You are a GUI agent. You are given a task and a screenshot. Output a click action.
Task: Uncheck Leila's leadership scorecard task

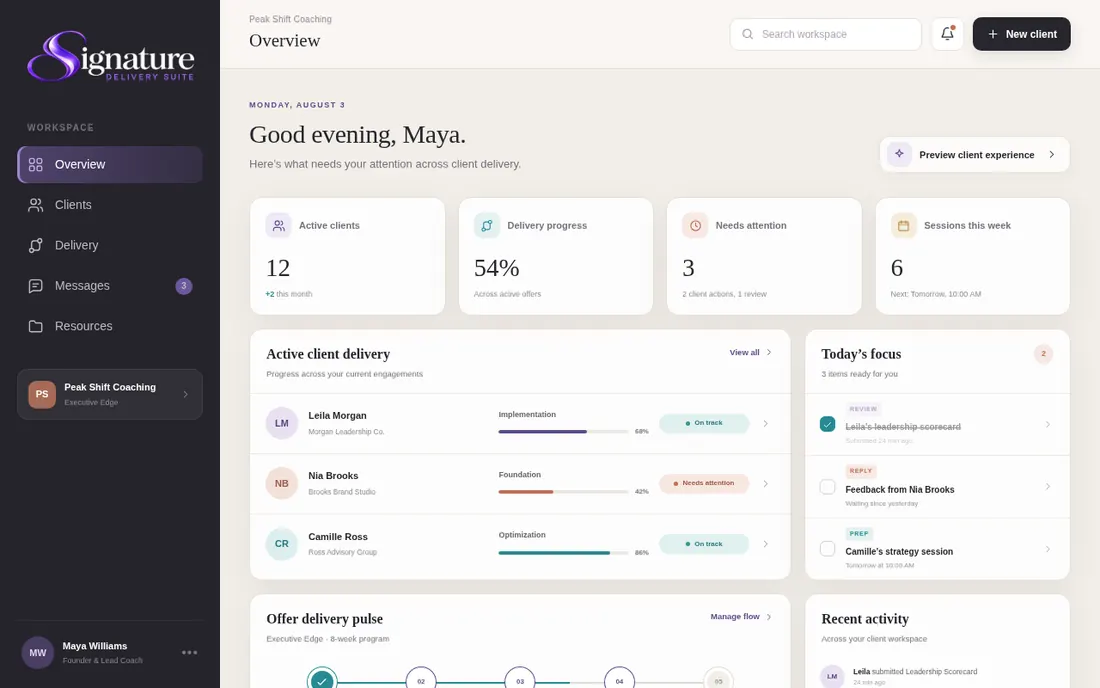pos(828,424)
